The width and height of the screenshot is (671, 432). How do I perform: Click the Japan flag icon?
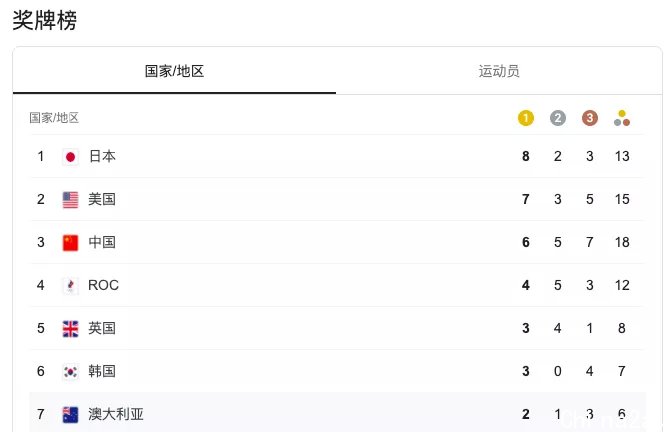click(71, 157)
